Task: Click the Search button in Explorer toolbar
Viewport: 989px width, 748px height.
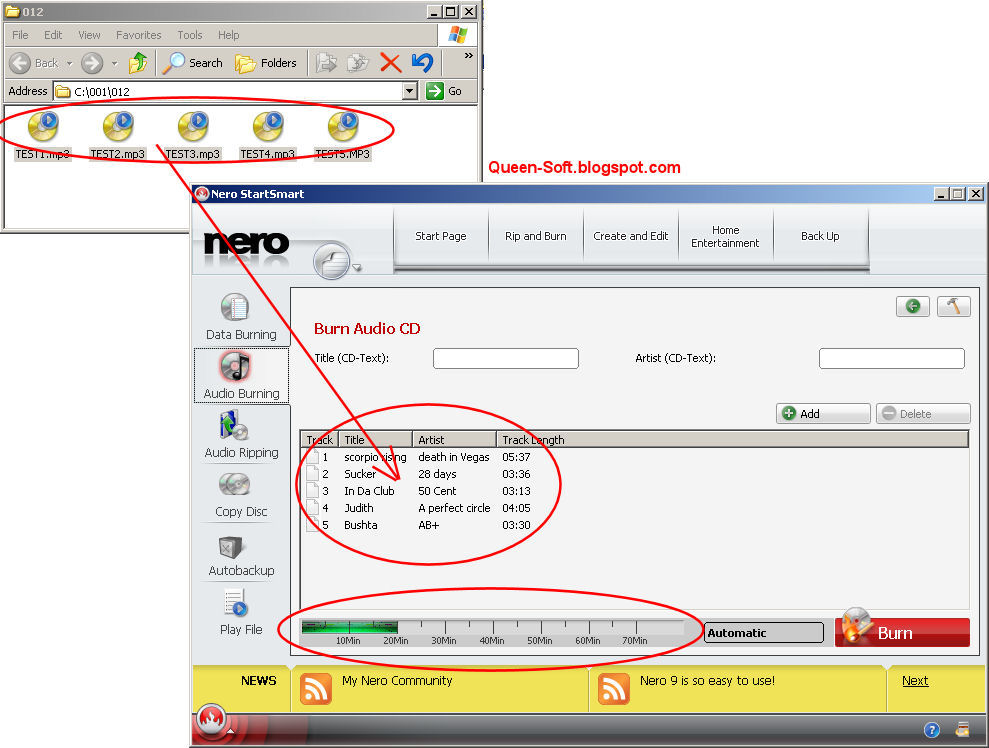Action: (x=193, y=63)
